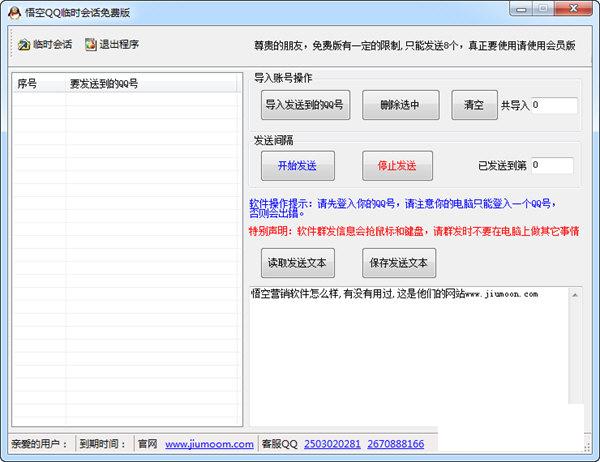Click the 共导入 label
This screenshot has height=462, width=600.
click(515, 105)
